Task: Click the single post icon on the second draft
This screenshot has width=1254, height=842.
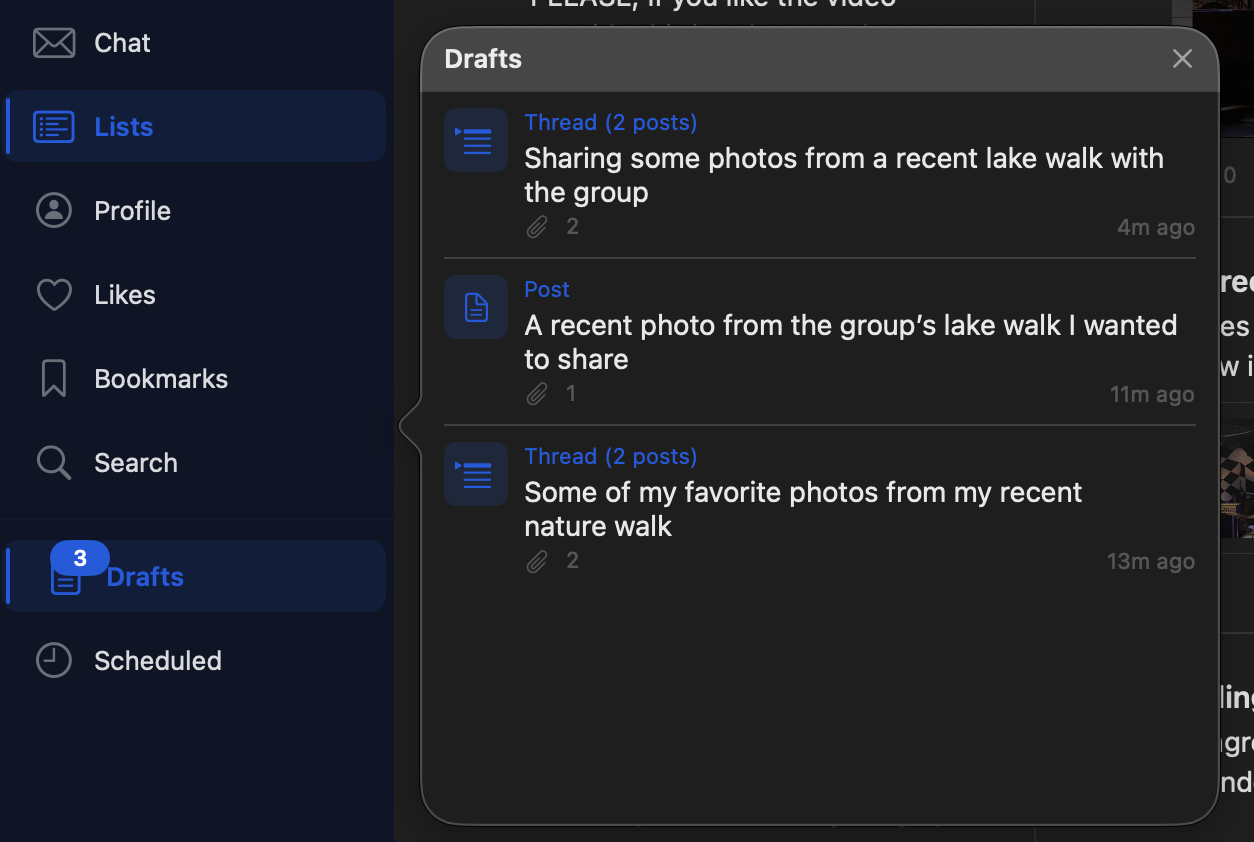Action: click(475, 307)
